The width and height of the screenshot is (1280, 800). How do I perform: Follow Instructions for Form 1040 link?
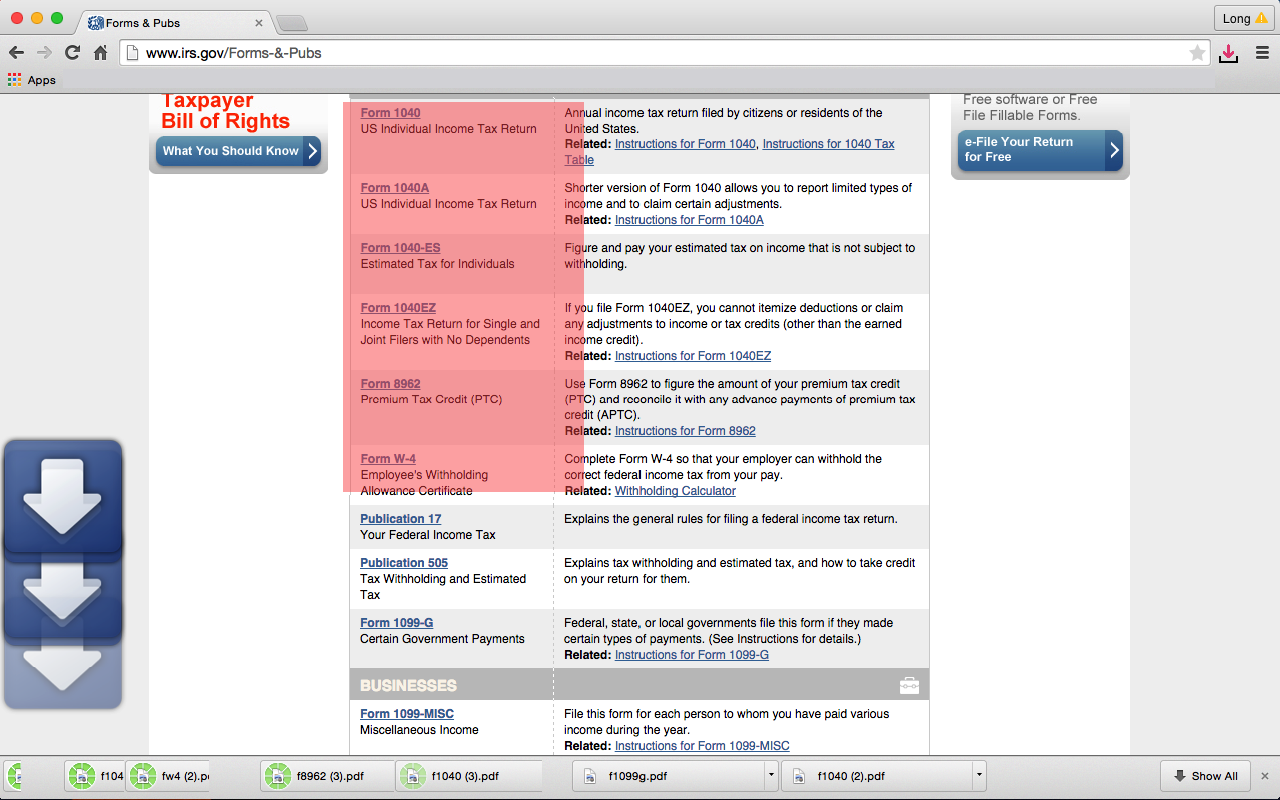pos(685,144)
